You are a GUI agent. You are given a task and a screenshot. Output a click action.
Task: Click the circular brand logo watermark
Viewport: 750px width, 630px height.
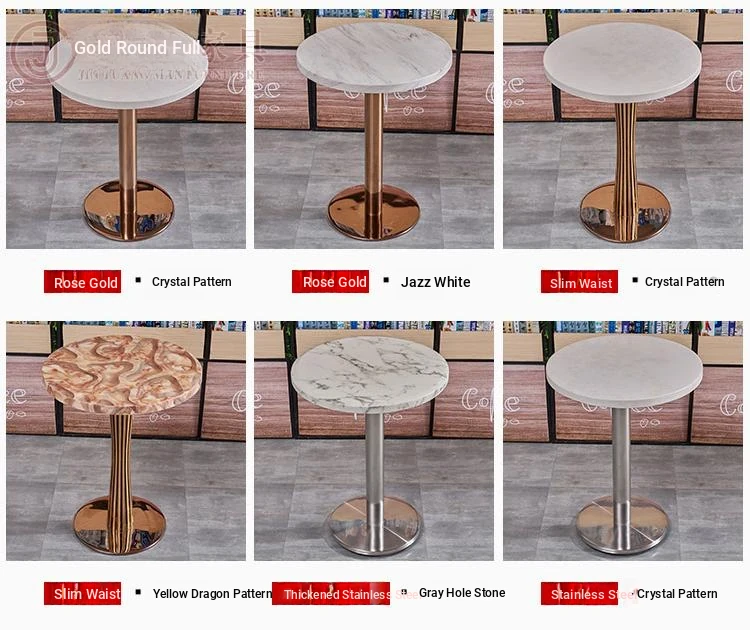click(41, 52)
